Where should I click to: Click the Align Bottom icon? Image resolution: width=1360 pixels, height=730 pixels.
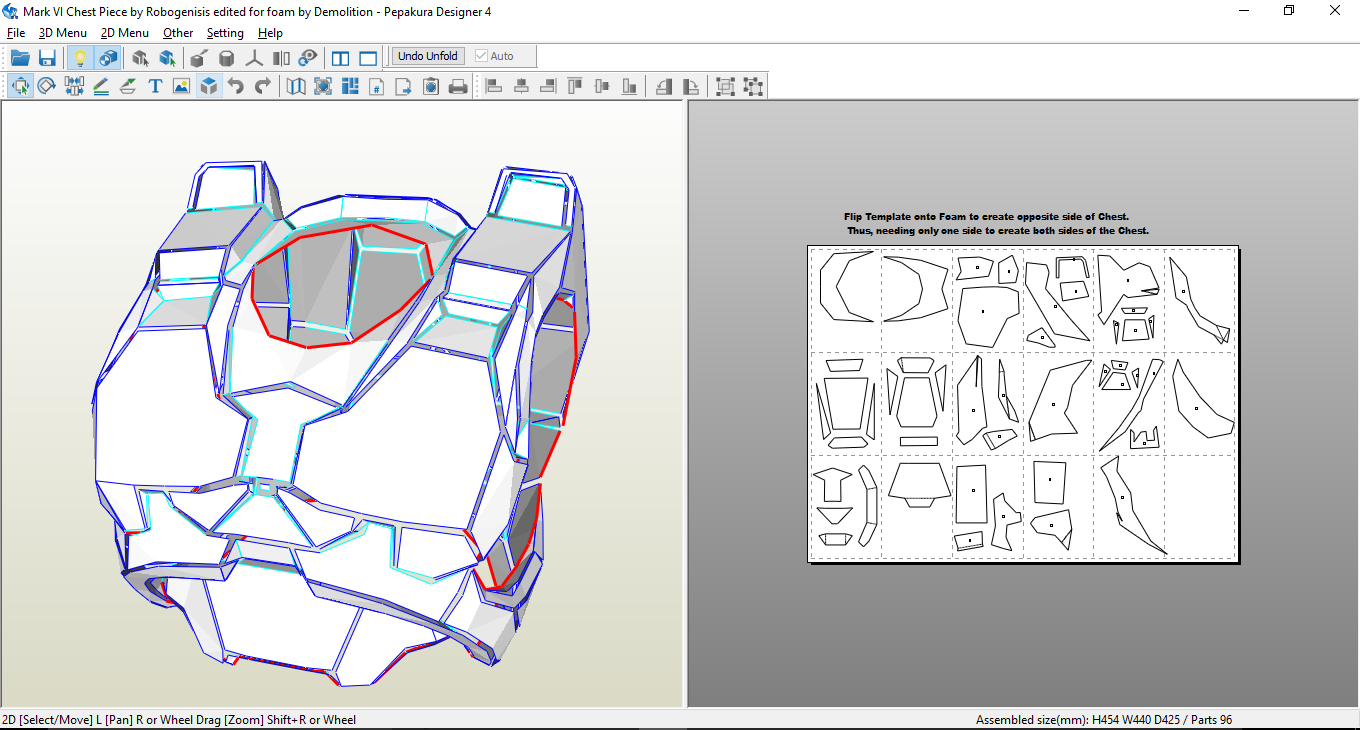(629, 86)
